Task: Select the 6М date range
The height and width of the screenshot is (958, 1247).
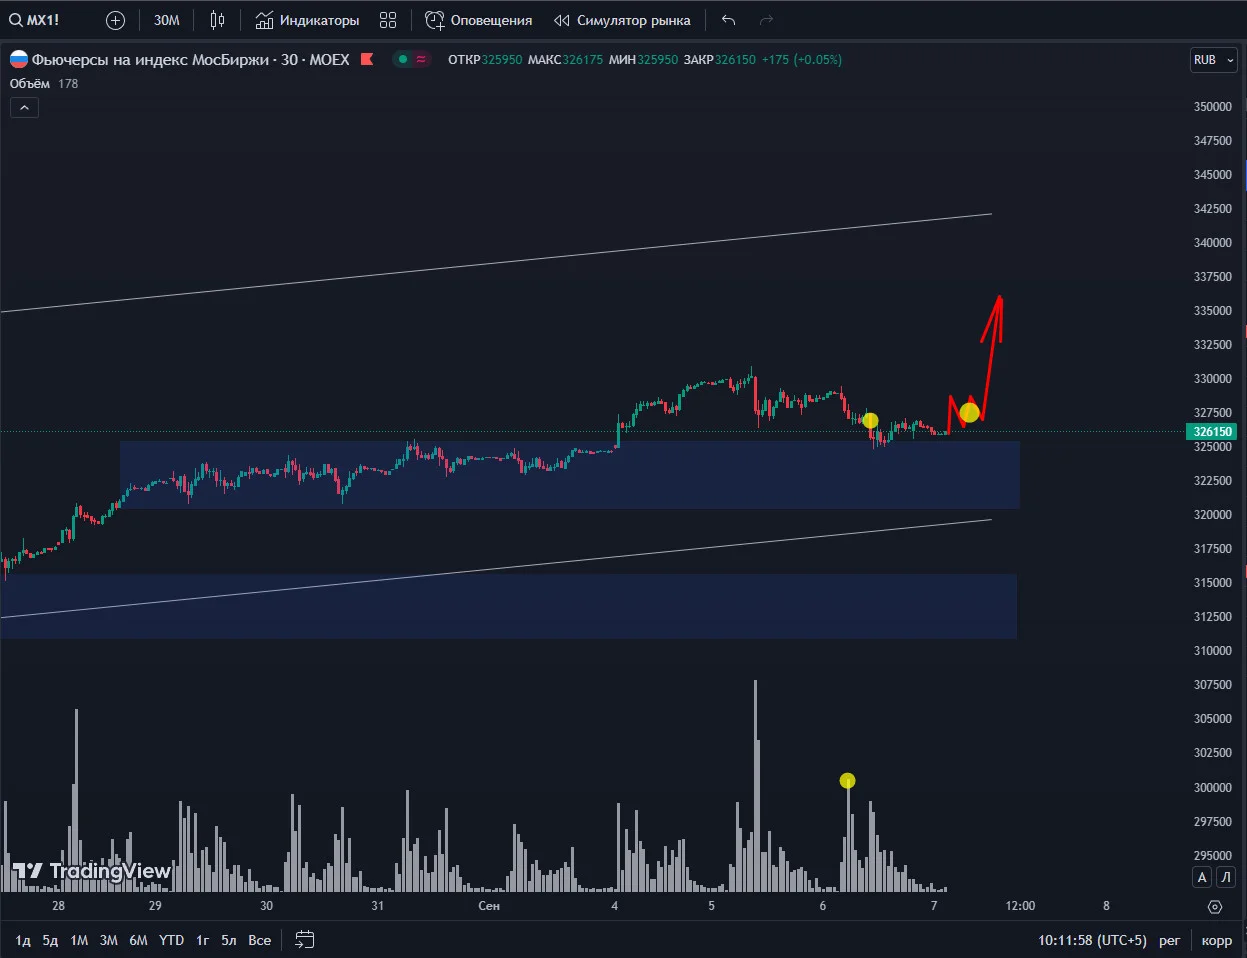Action: (x=138, y=940)
